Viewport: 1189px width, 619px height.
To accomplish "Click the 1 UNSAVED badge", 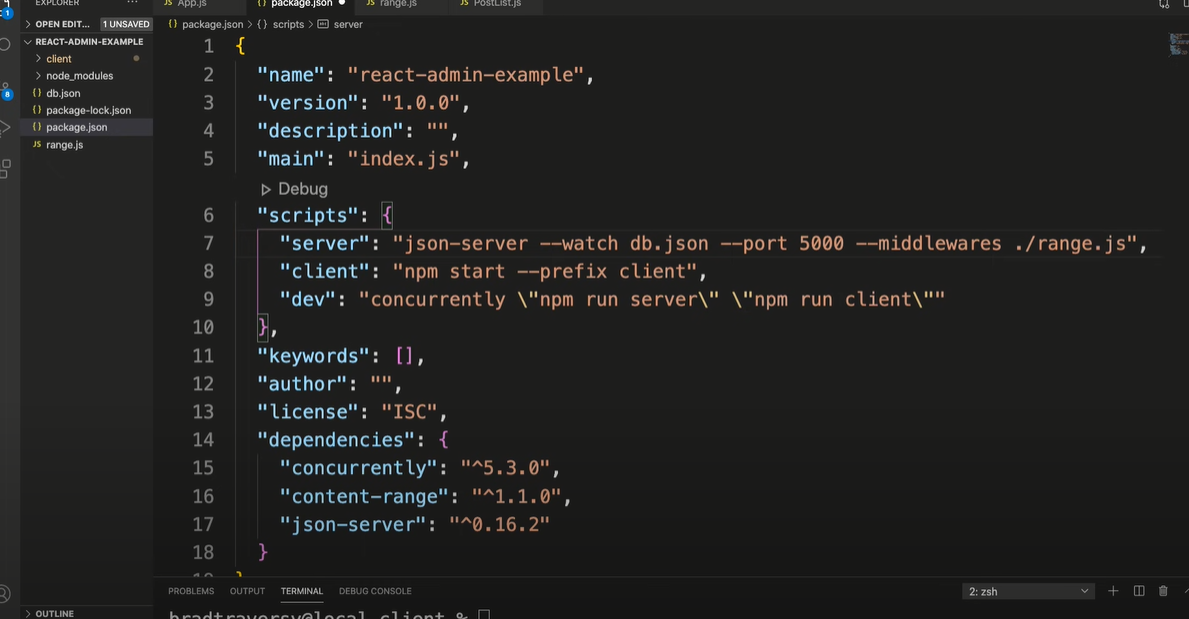I will click(x=126, y=24).
